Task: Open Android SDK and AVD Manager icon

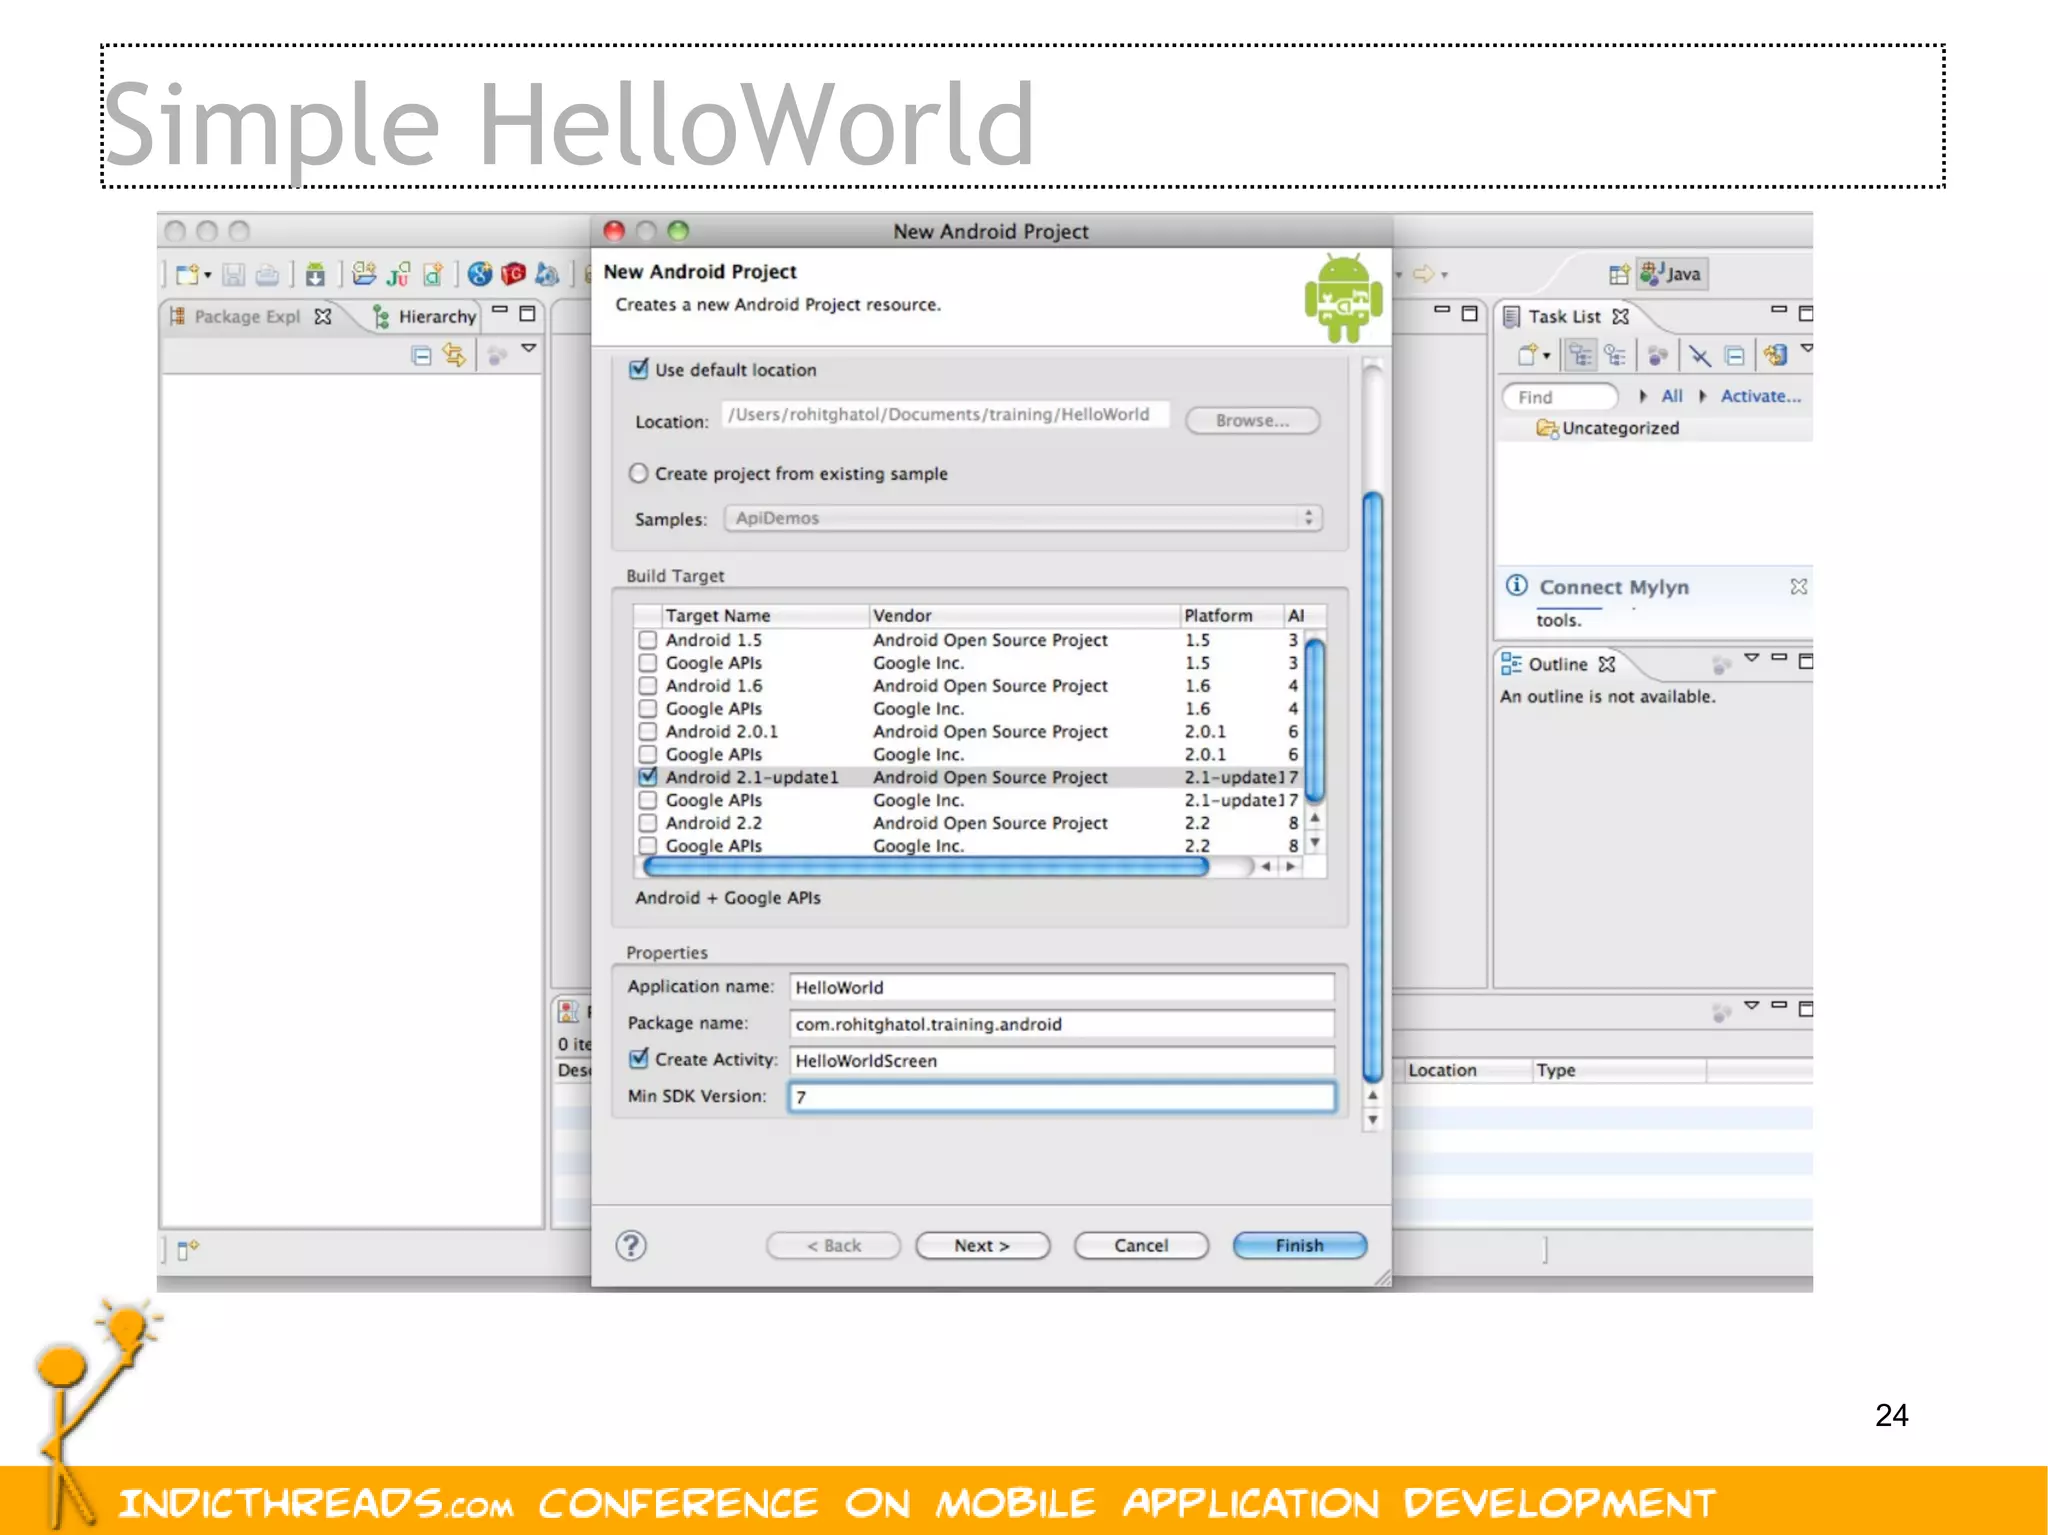Action: [316, 274]
